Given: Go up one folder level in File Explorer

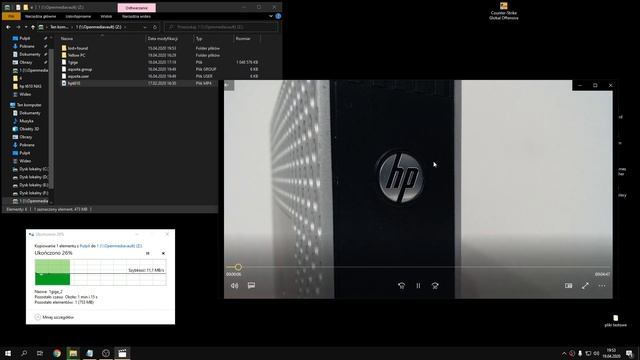Looking at the screenshot, I should [x=33, y=27].
